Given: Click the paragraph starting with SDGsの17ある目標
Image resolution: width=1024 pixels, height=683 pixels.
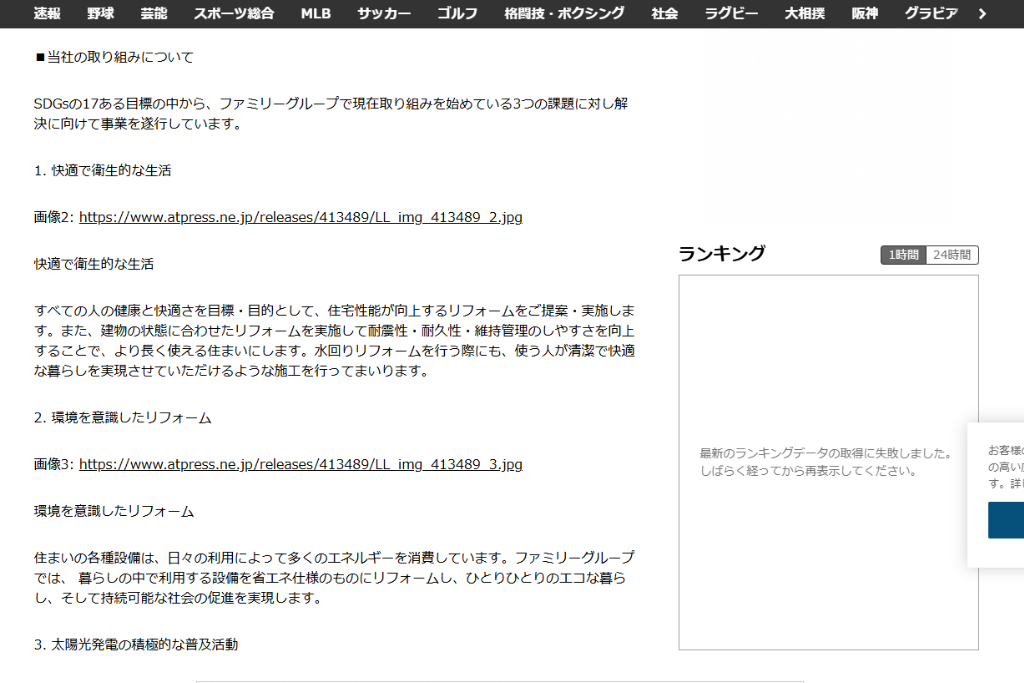Looking at the screenshot, I should [331, 114].
